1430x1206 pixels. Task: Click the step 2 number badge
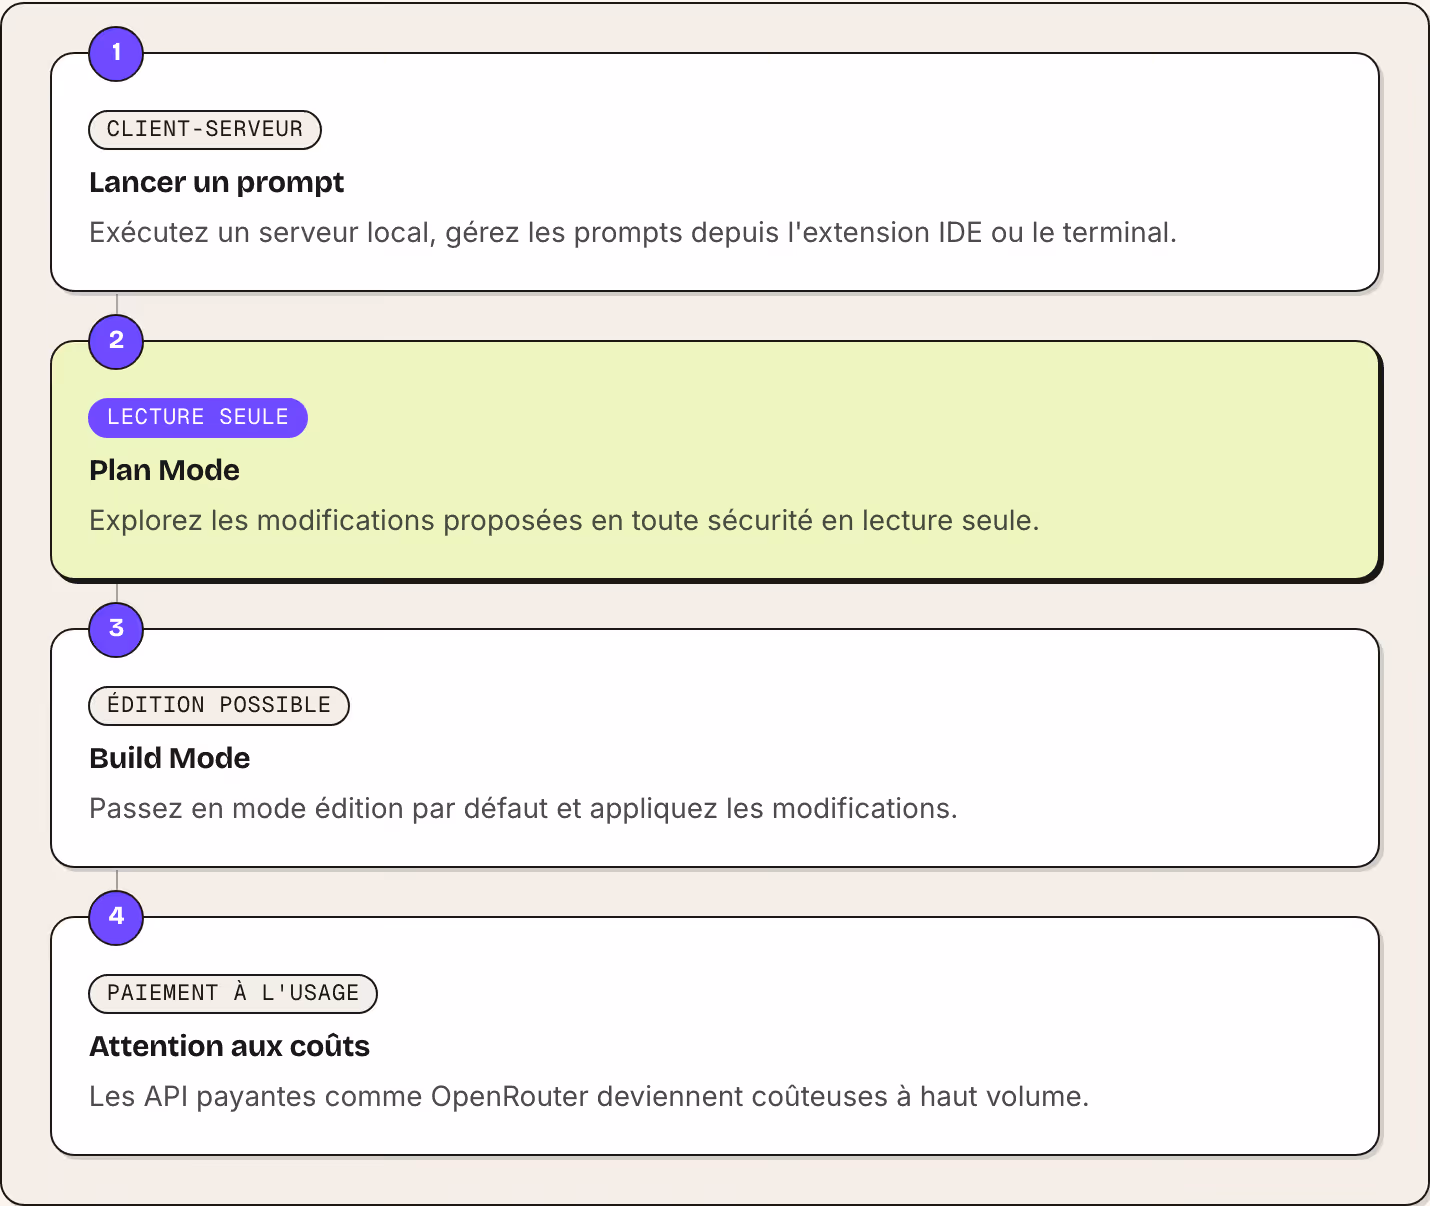point(116,341)
